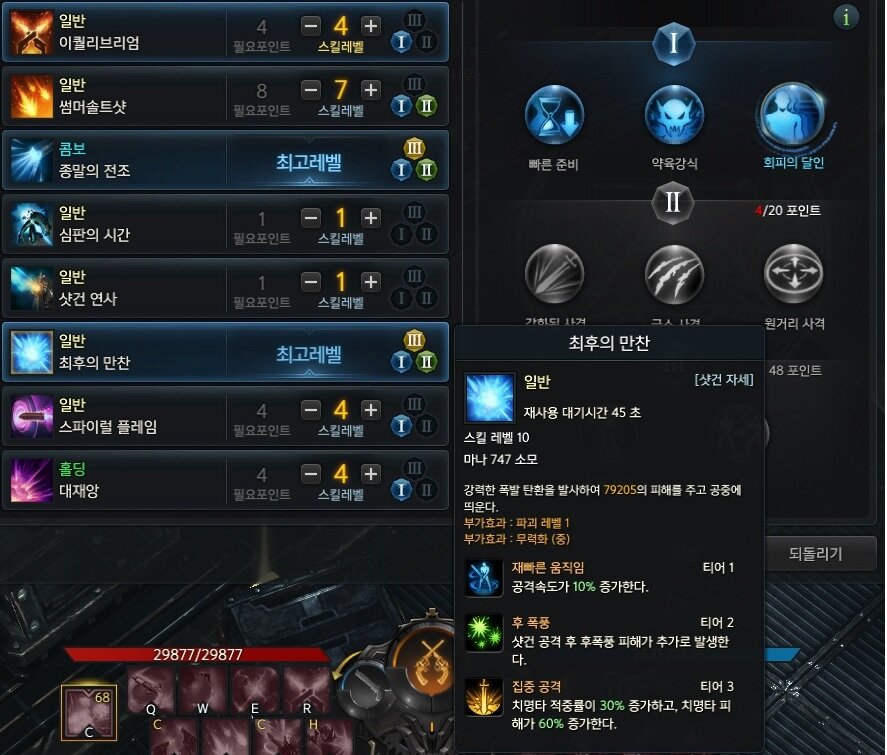Increase 썸머솔트샷 skill level with plus
Screen dimensions: 887x755
[x=371, y=89]
